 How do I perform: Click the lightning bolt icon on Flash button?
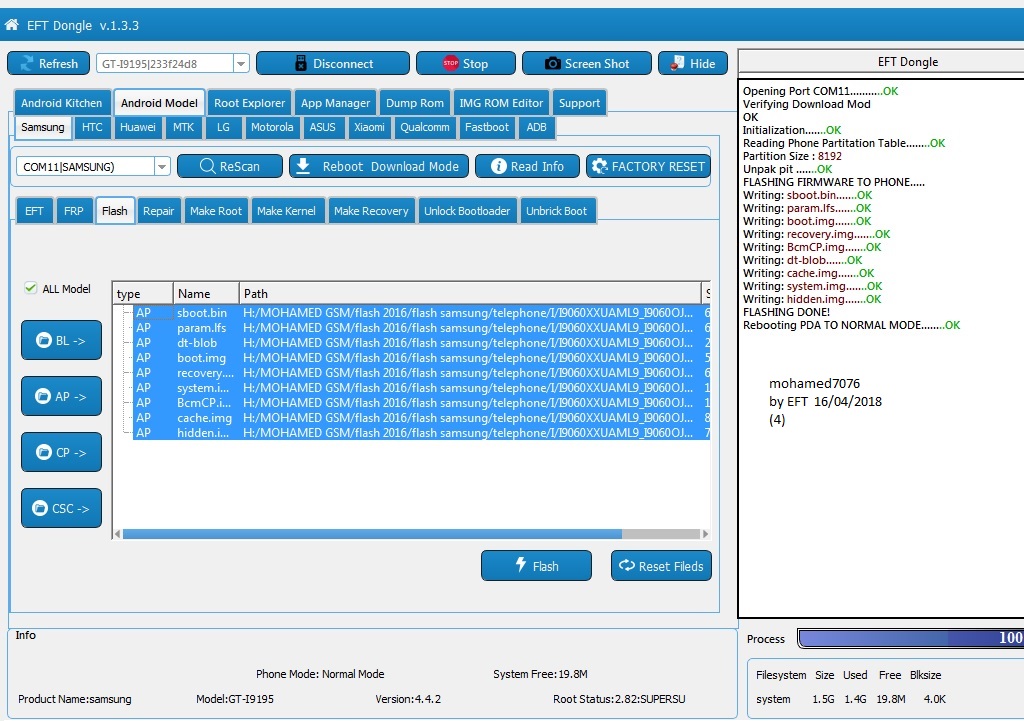[520, 565]
